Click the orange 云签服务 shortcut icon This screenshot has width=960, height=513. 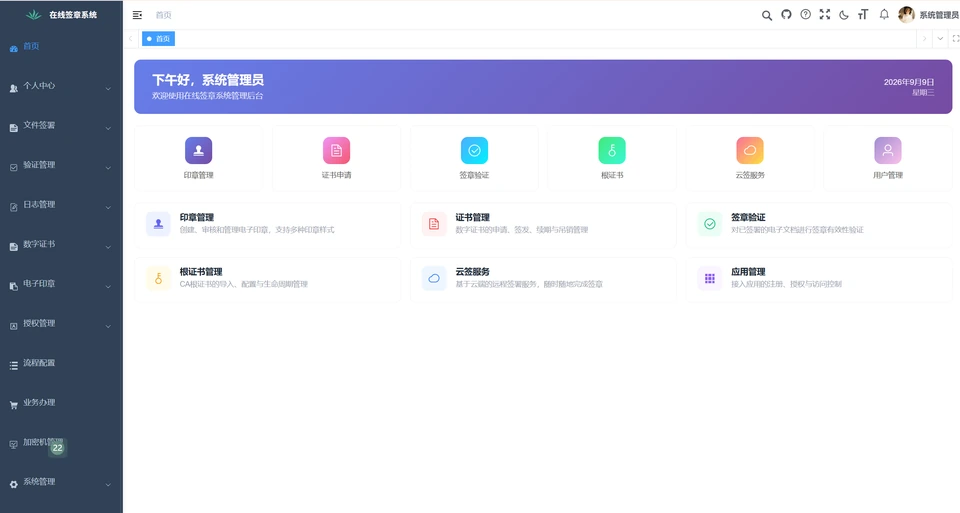749,151
